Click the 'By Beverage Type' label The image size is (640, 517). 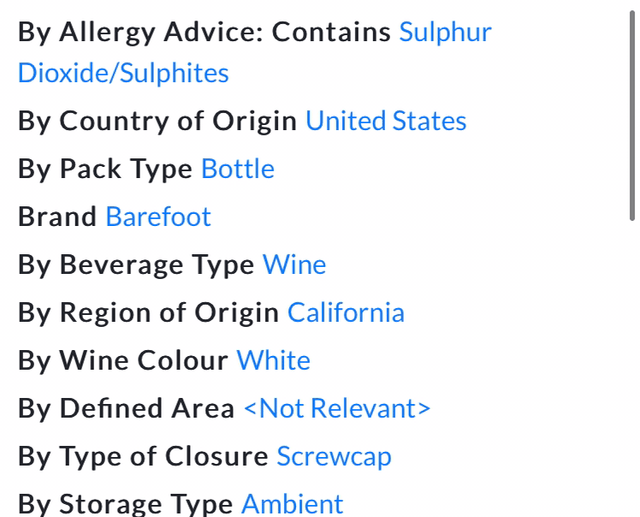[136, 265]
